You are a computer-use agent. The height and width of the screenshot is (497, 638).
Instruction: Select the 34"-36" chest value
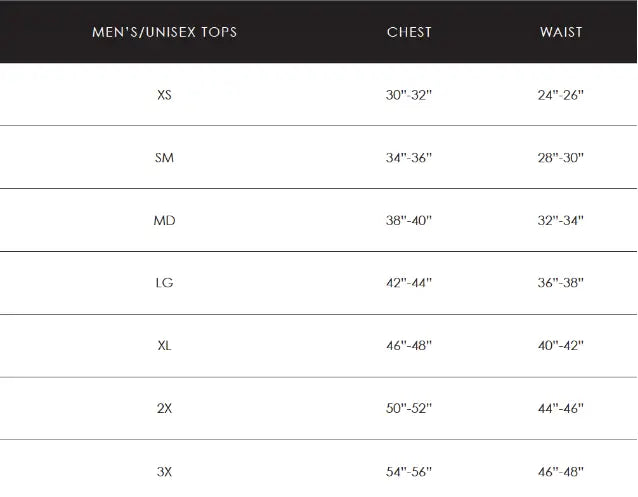pos(409,158)
